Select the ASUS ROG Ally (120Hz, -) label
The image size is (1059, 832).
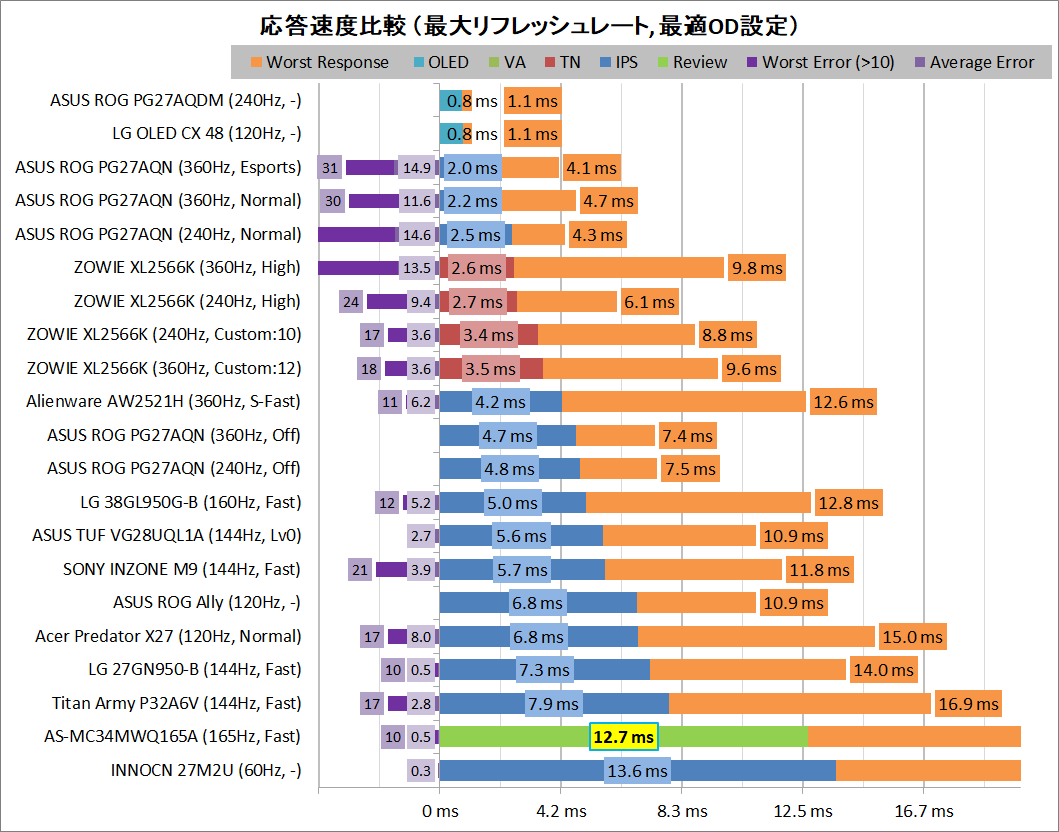tap(207, 602)
